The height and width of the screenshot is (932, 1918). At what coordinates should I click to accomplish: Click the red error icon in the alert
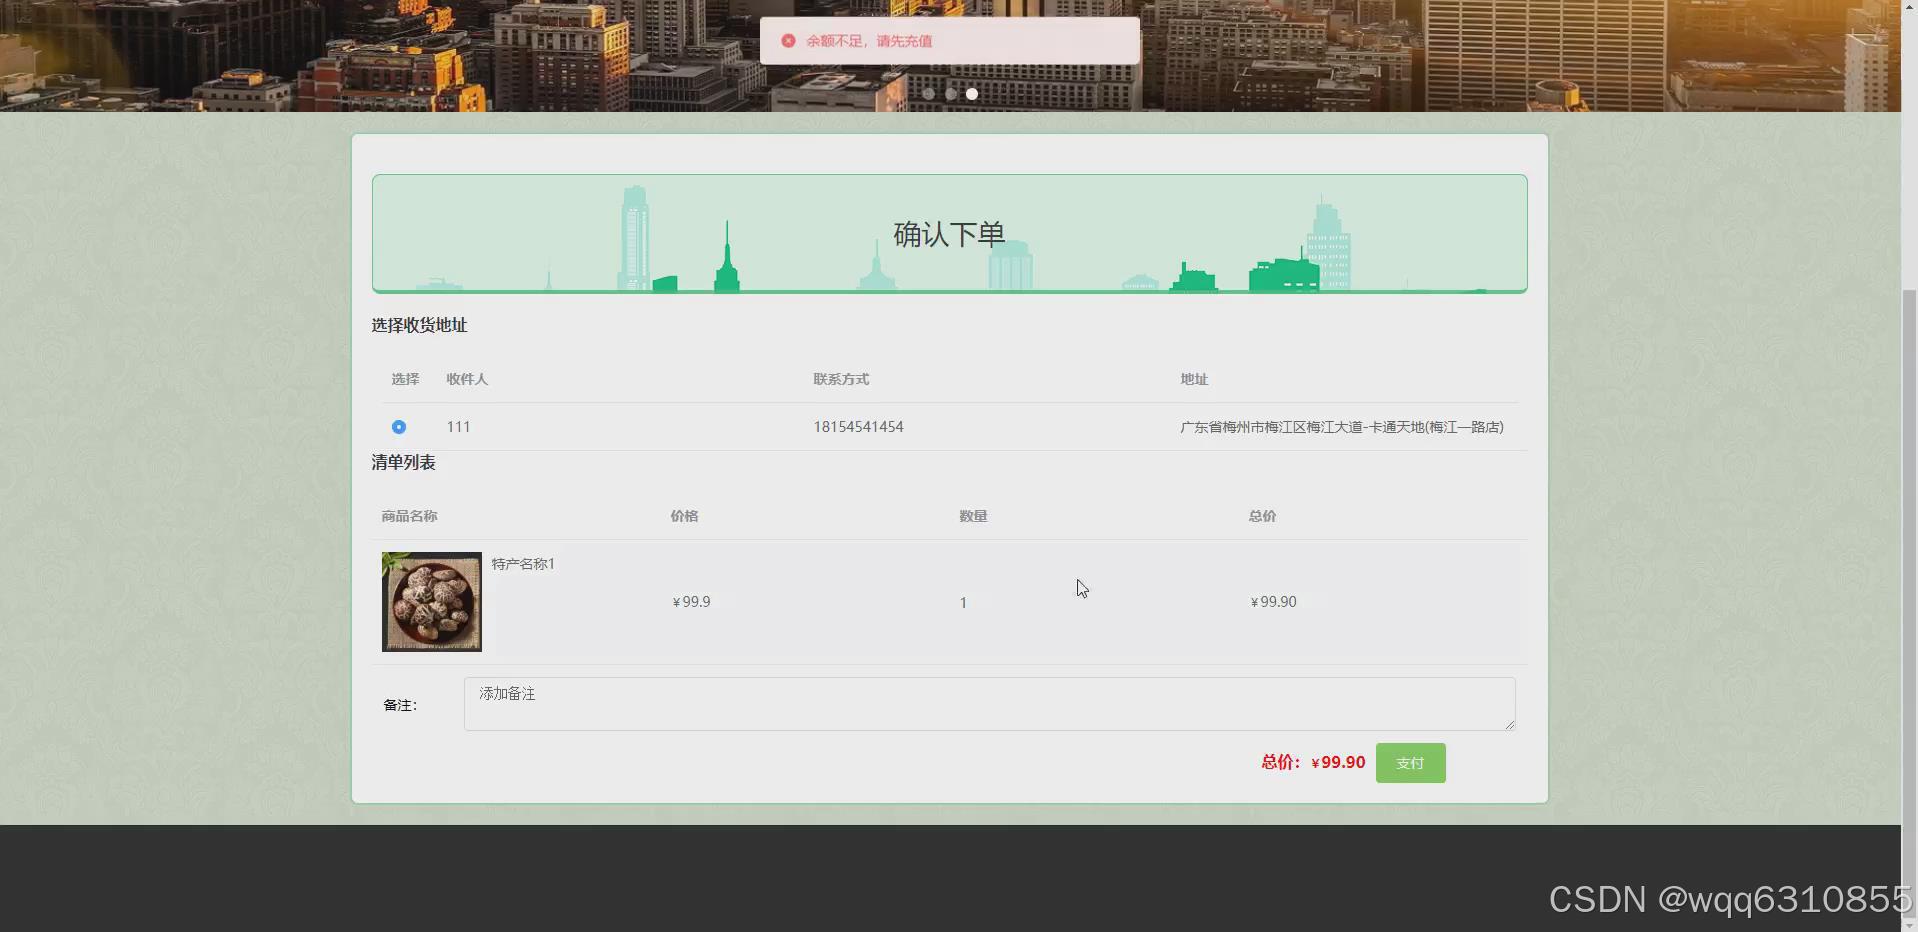point(788,41)
